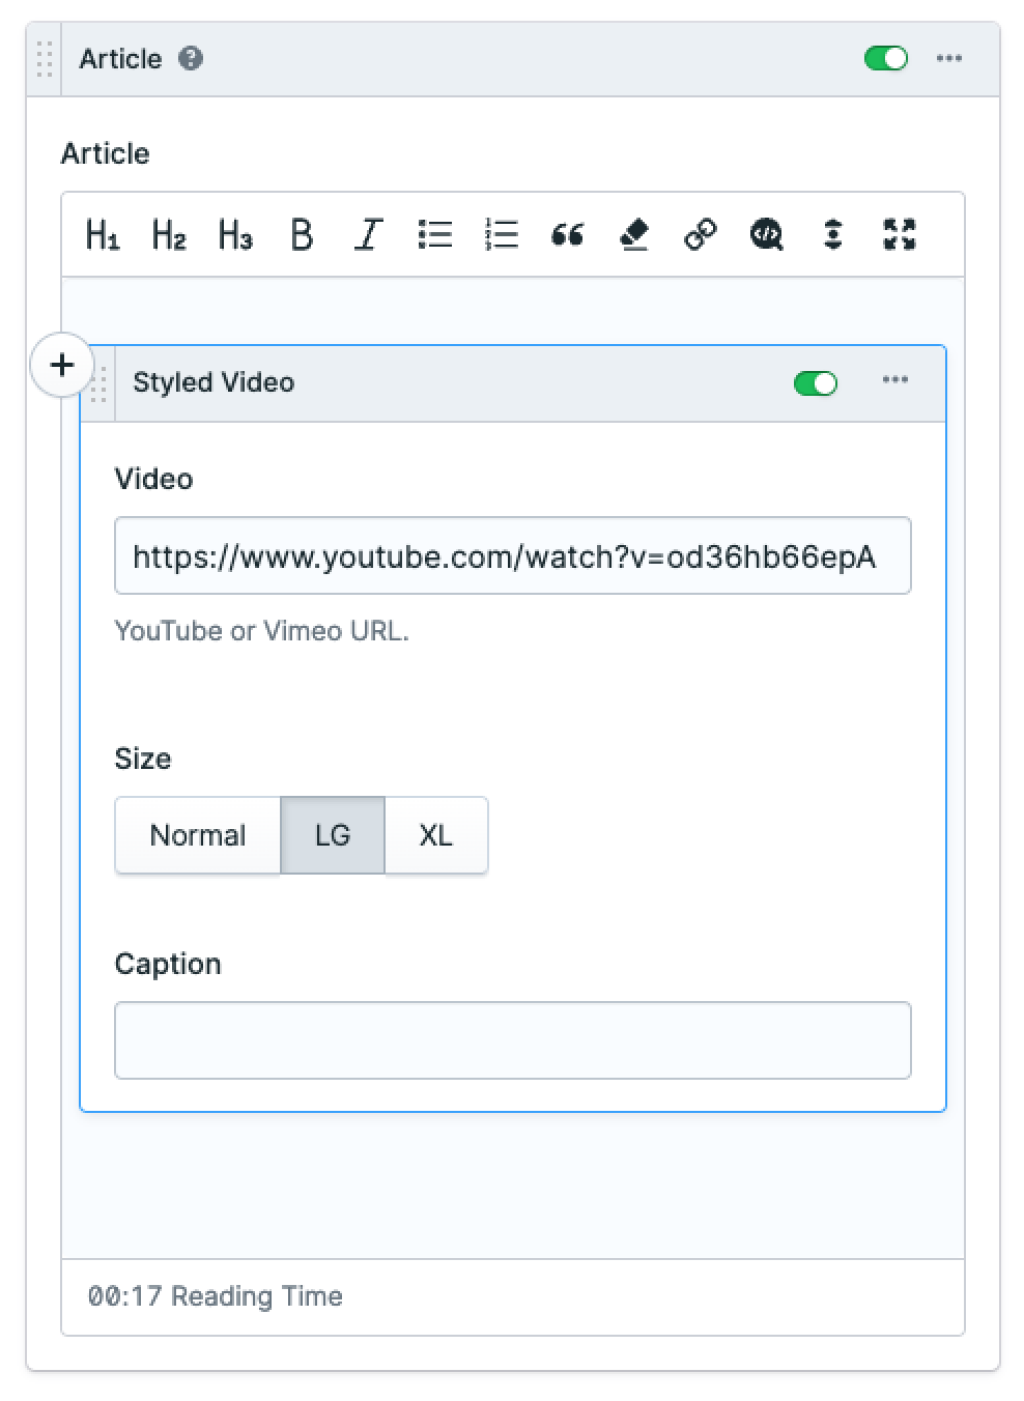Insert a bulleted list
The image size is (1024, 1401).
click(434, 234)
